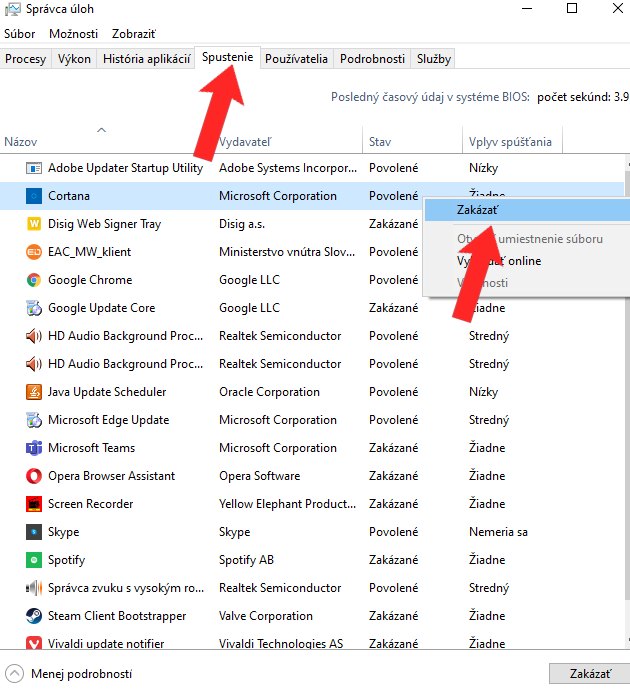Select the Screen Recorder entry name
Image resolution: width=630 pixels, height=694 pixels.
tap(90, 504)
